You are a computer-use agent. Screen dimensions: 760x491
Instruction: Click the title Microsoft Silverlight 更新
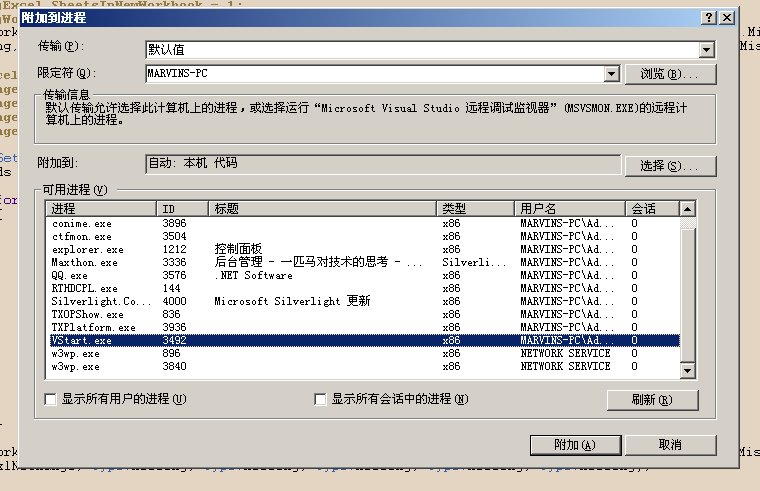(292, 301)
